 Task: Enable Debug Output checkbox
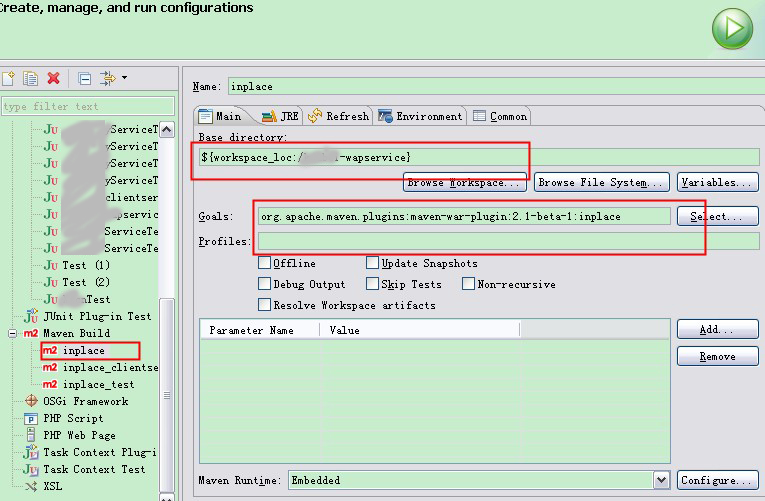pyautogui.click(x=264, y=284)
